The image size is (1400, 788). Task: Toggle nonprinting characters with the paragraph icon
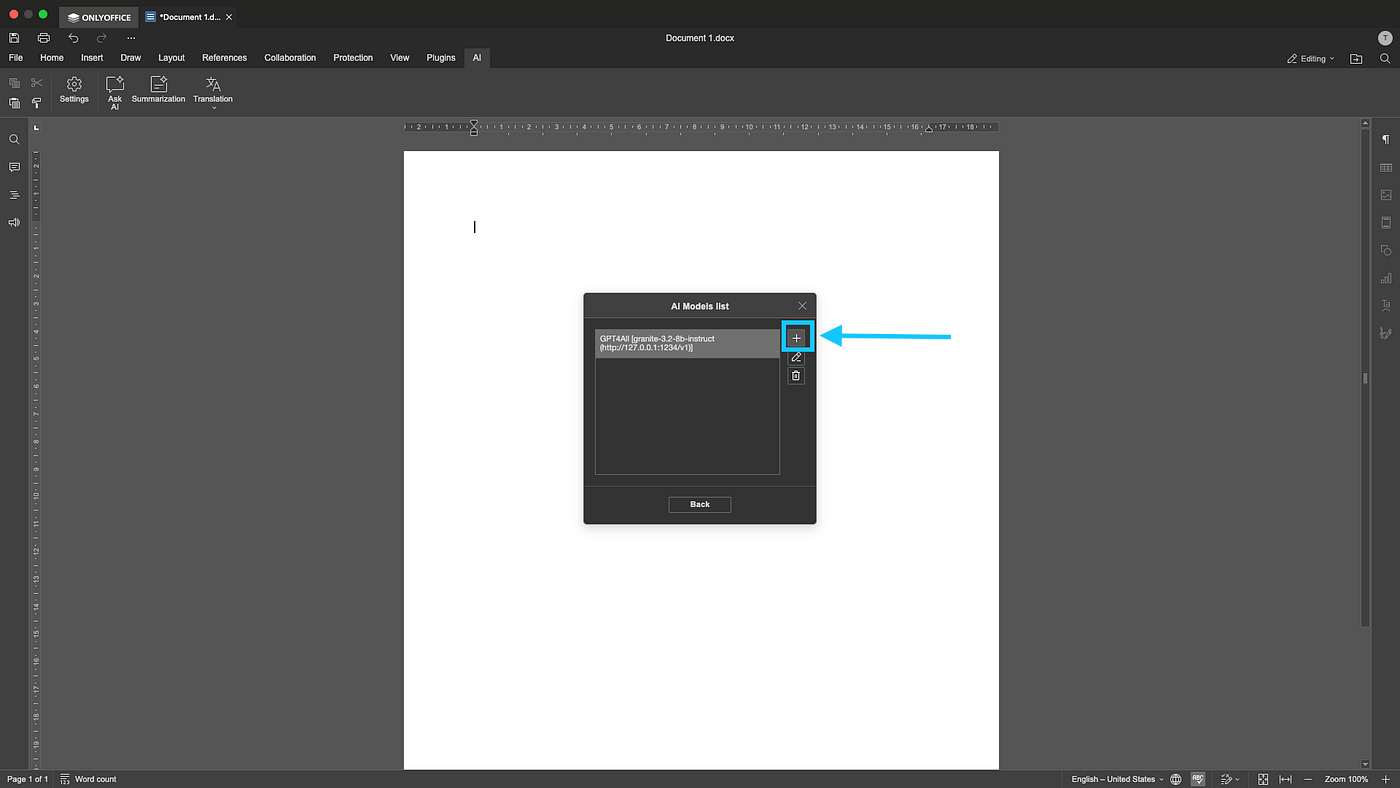pyautogui.click(x=1386, y=140)
